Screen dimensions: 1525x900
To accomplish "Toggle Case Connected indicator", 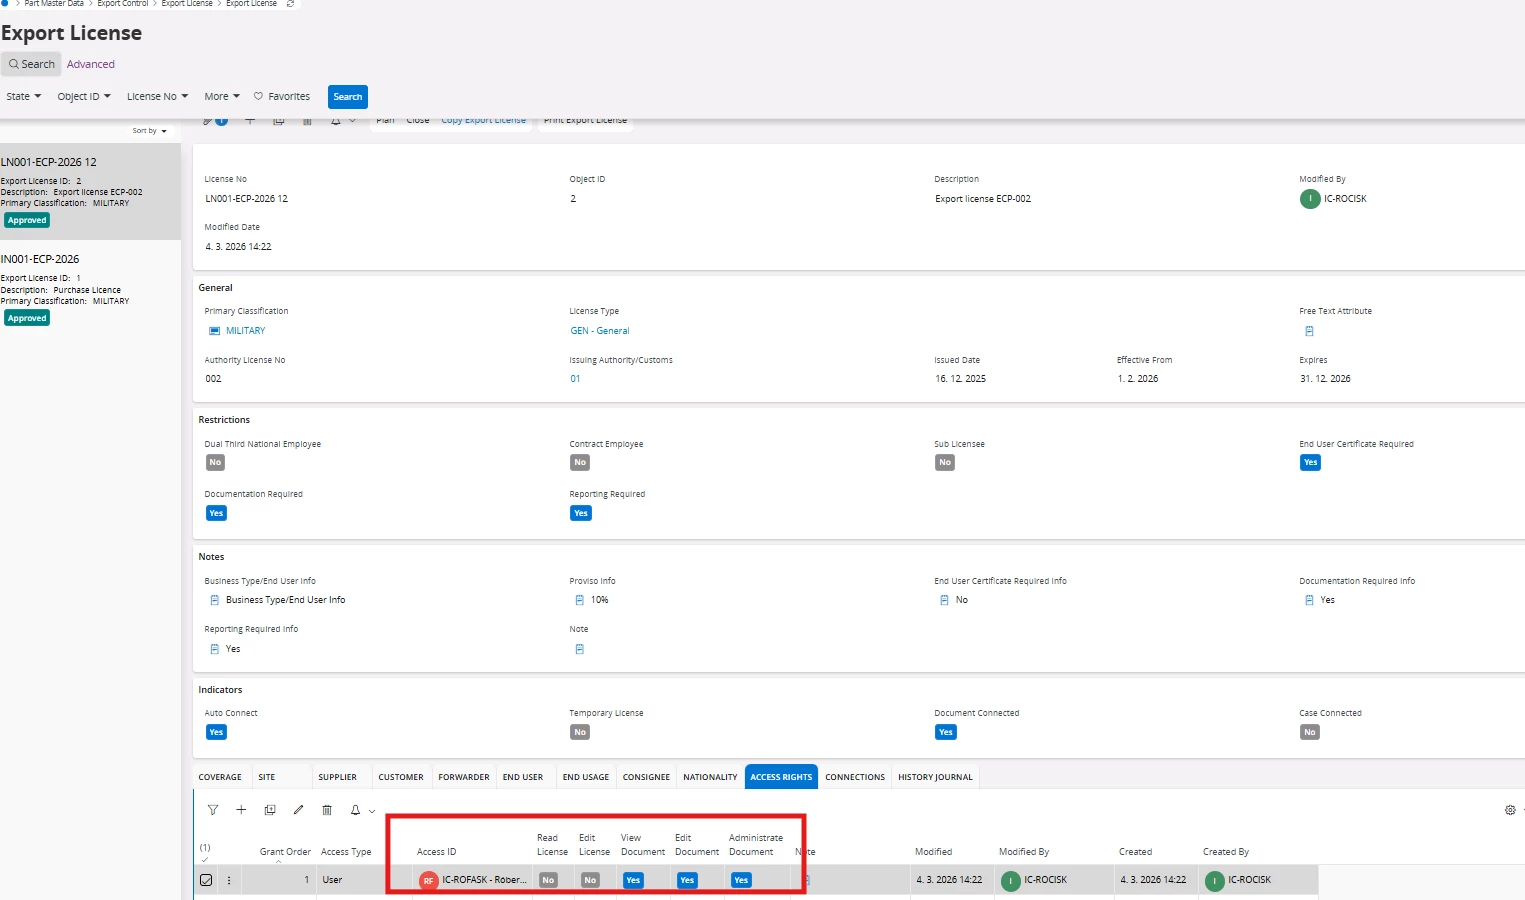I will coord(1310,732).
